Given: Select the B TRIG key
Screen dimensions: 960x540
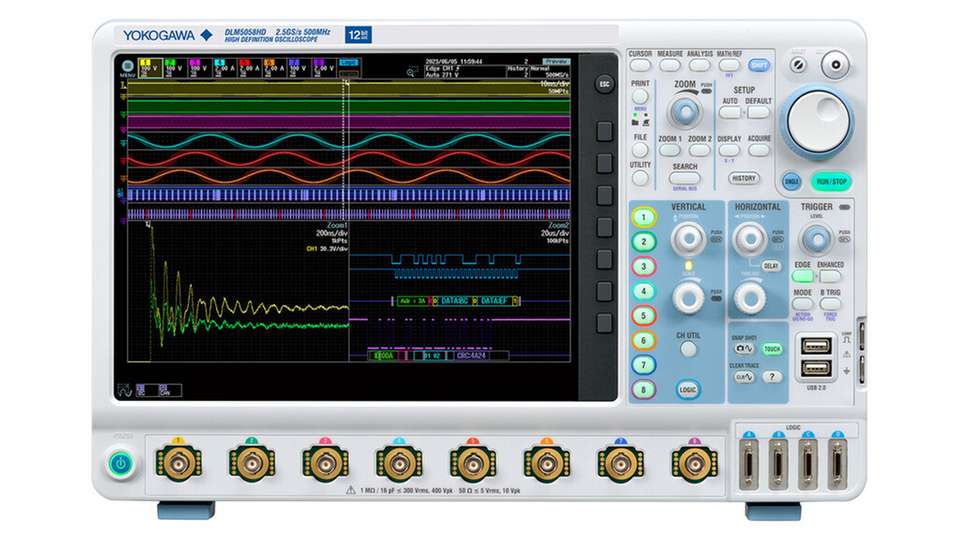Looking at the screenshot, I should (x=830, y=304).
